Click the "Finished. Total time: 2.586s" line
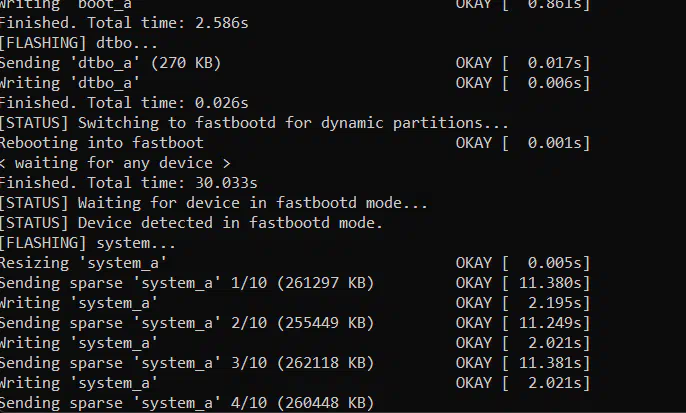This screenshot has height=413, width=686. [x=124, y=23]
